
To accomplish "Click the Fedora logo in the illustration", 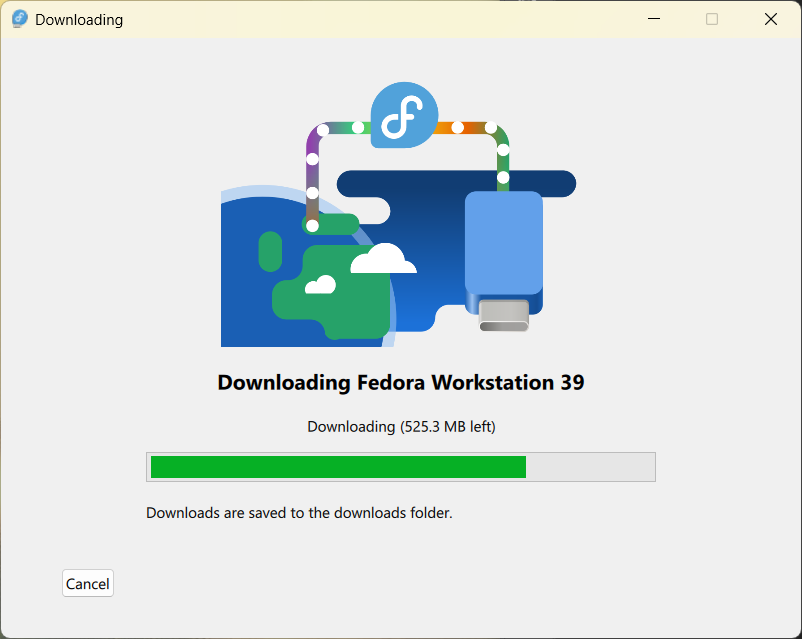I will 404,115.
